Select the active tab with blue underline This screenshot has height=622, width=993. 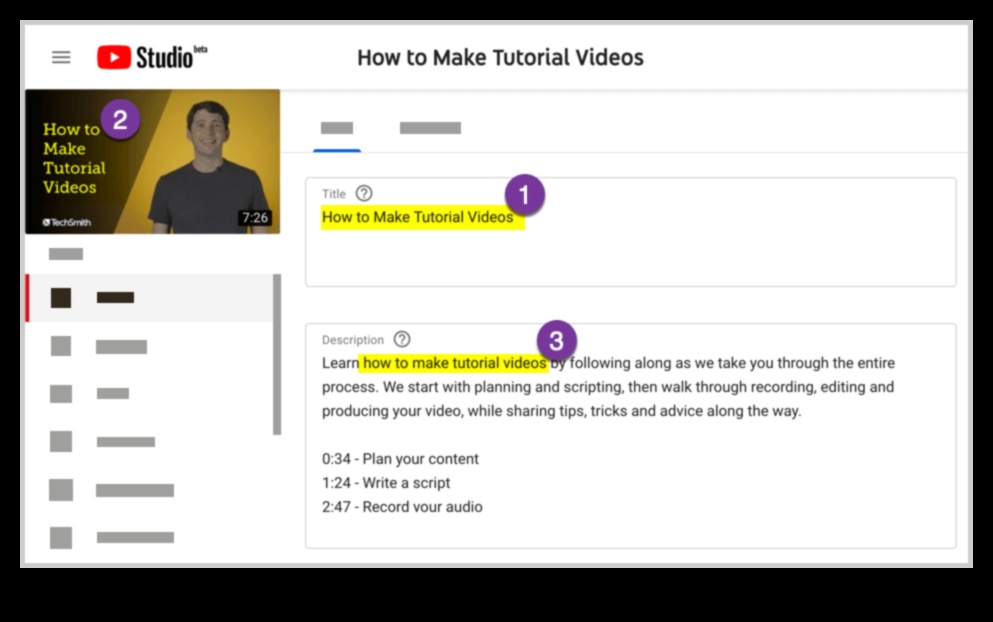pyautogui.click(x=337, y=128)
